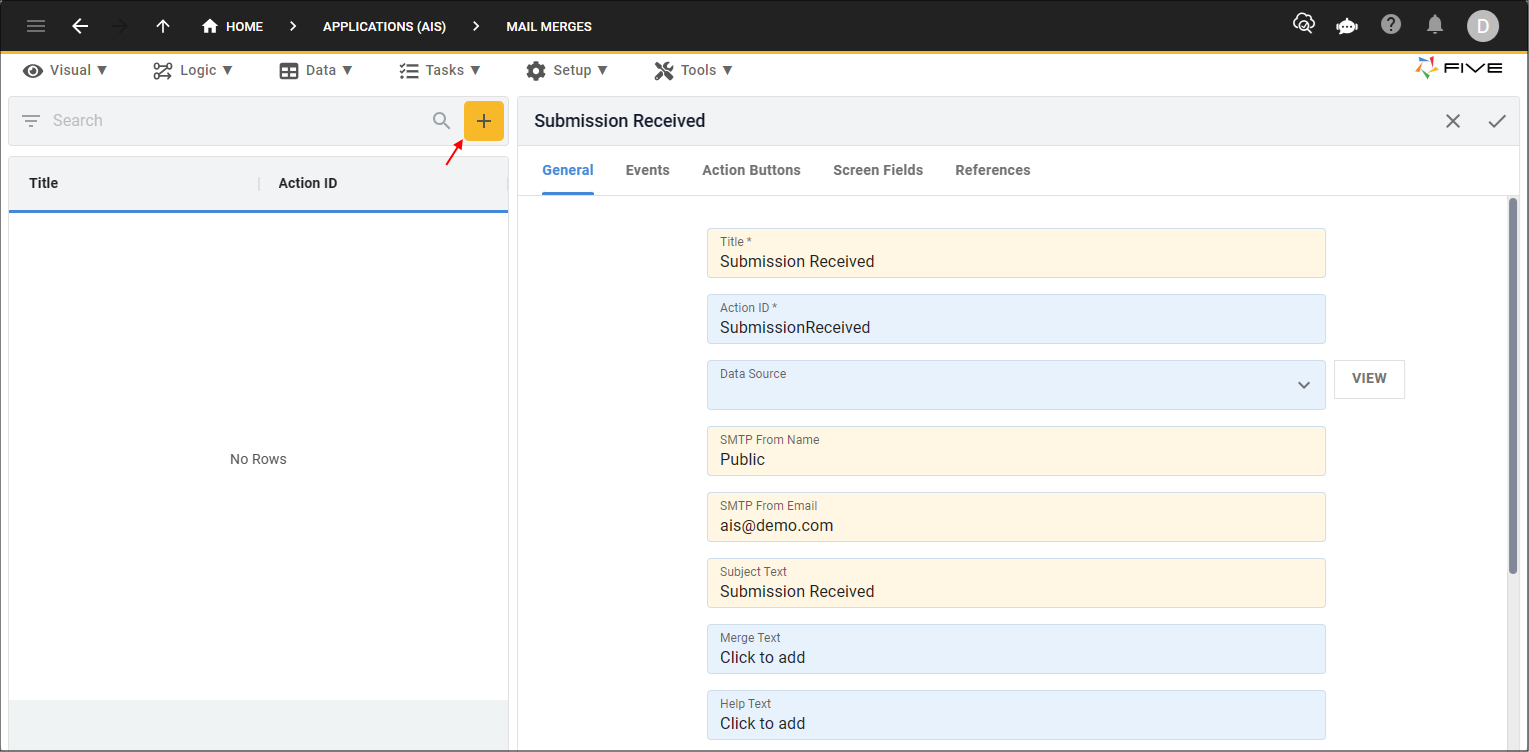Image resolution: width=1529 pixels, height=752 pixels.
Task: Click the back arrow icon
Action: coord(80,26)
